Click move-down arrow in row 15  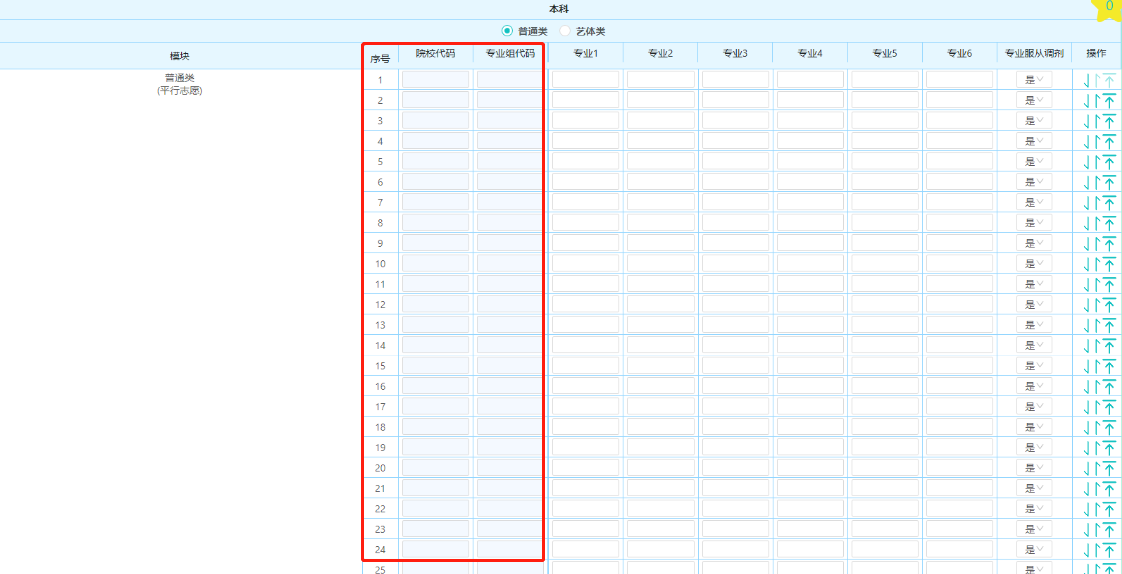(1086, 366)
